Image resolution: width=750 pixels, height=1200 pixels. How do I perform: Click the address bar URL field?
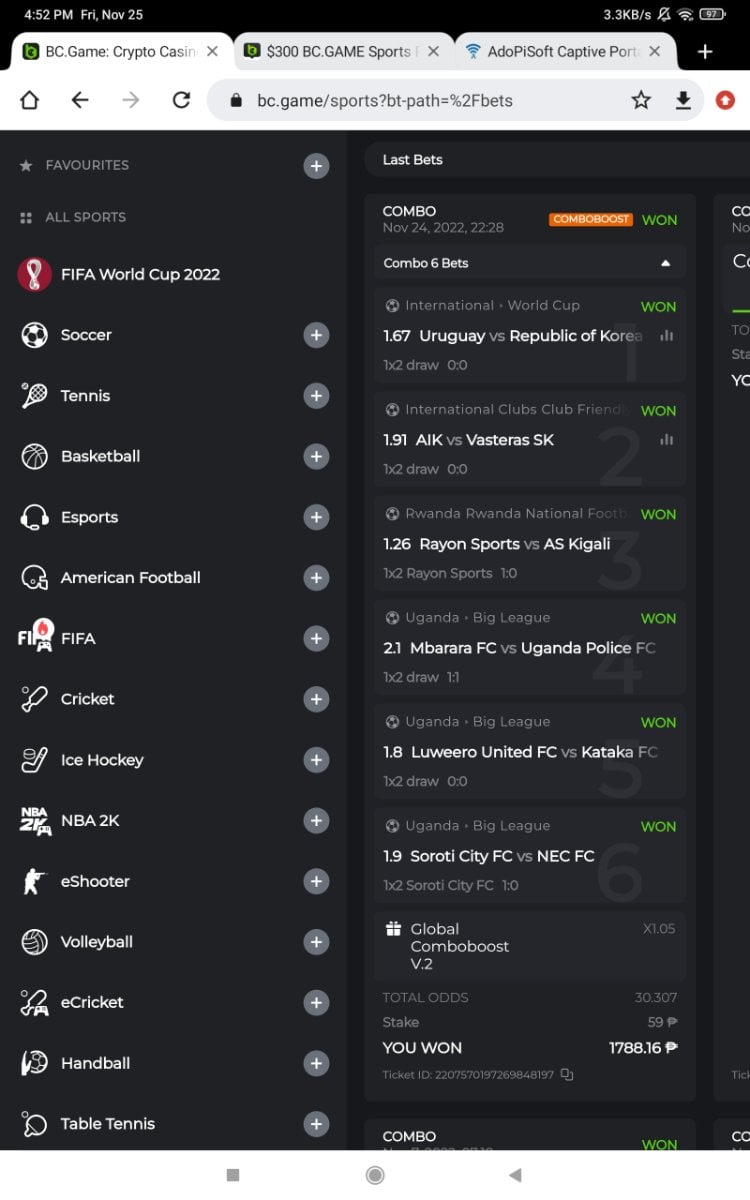click(420, 100)
